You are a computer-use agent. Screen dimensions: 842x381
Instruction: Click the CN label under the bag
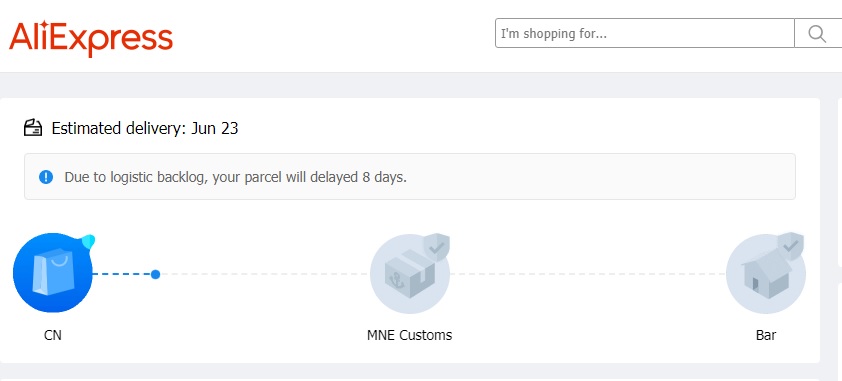point(53,335)
